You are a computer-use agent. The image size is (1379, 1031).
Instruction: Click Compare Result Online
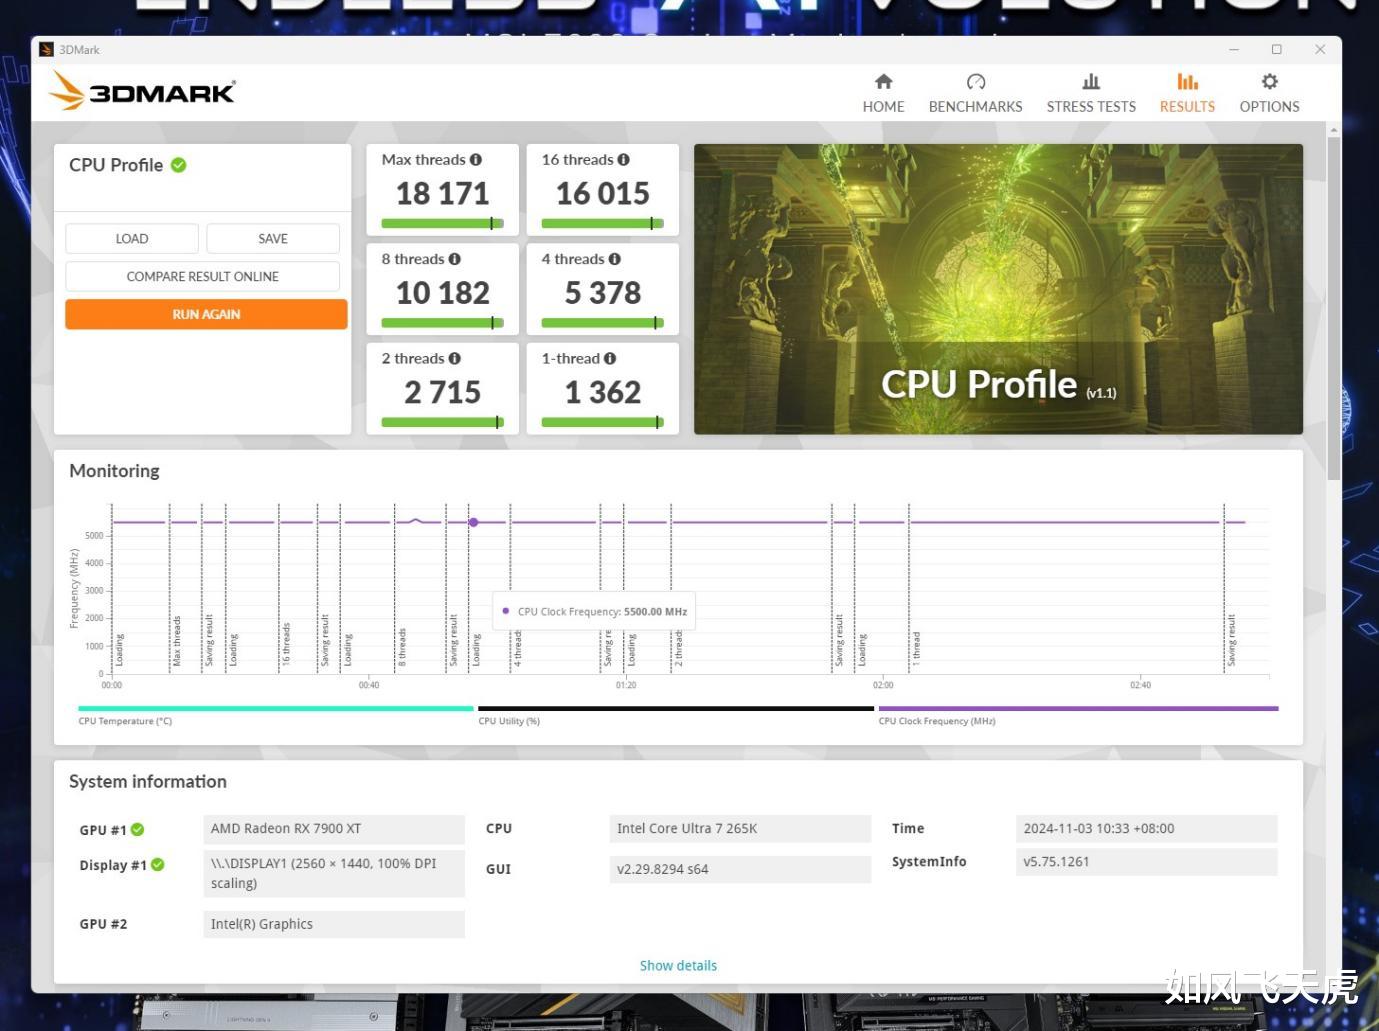[x=203, y=277]
